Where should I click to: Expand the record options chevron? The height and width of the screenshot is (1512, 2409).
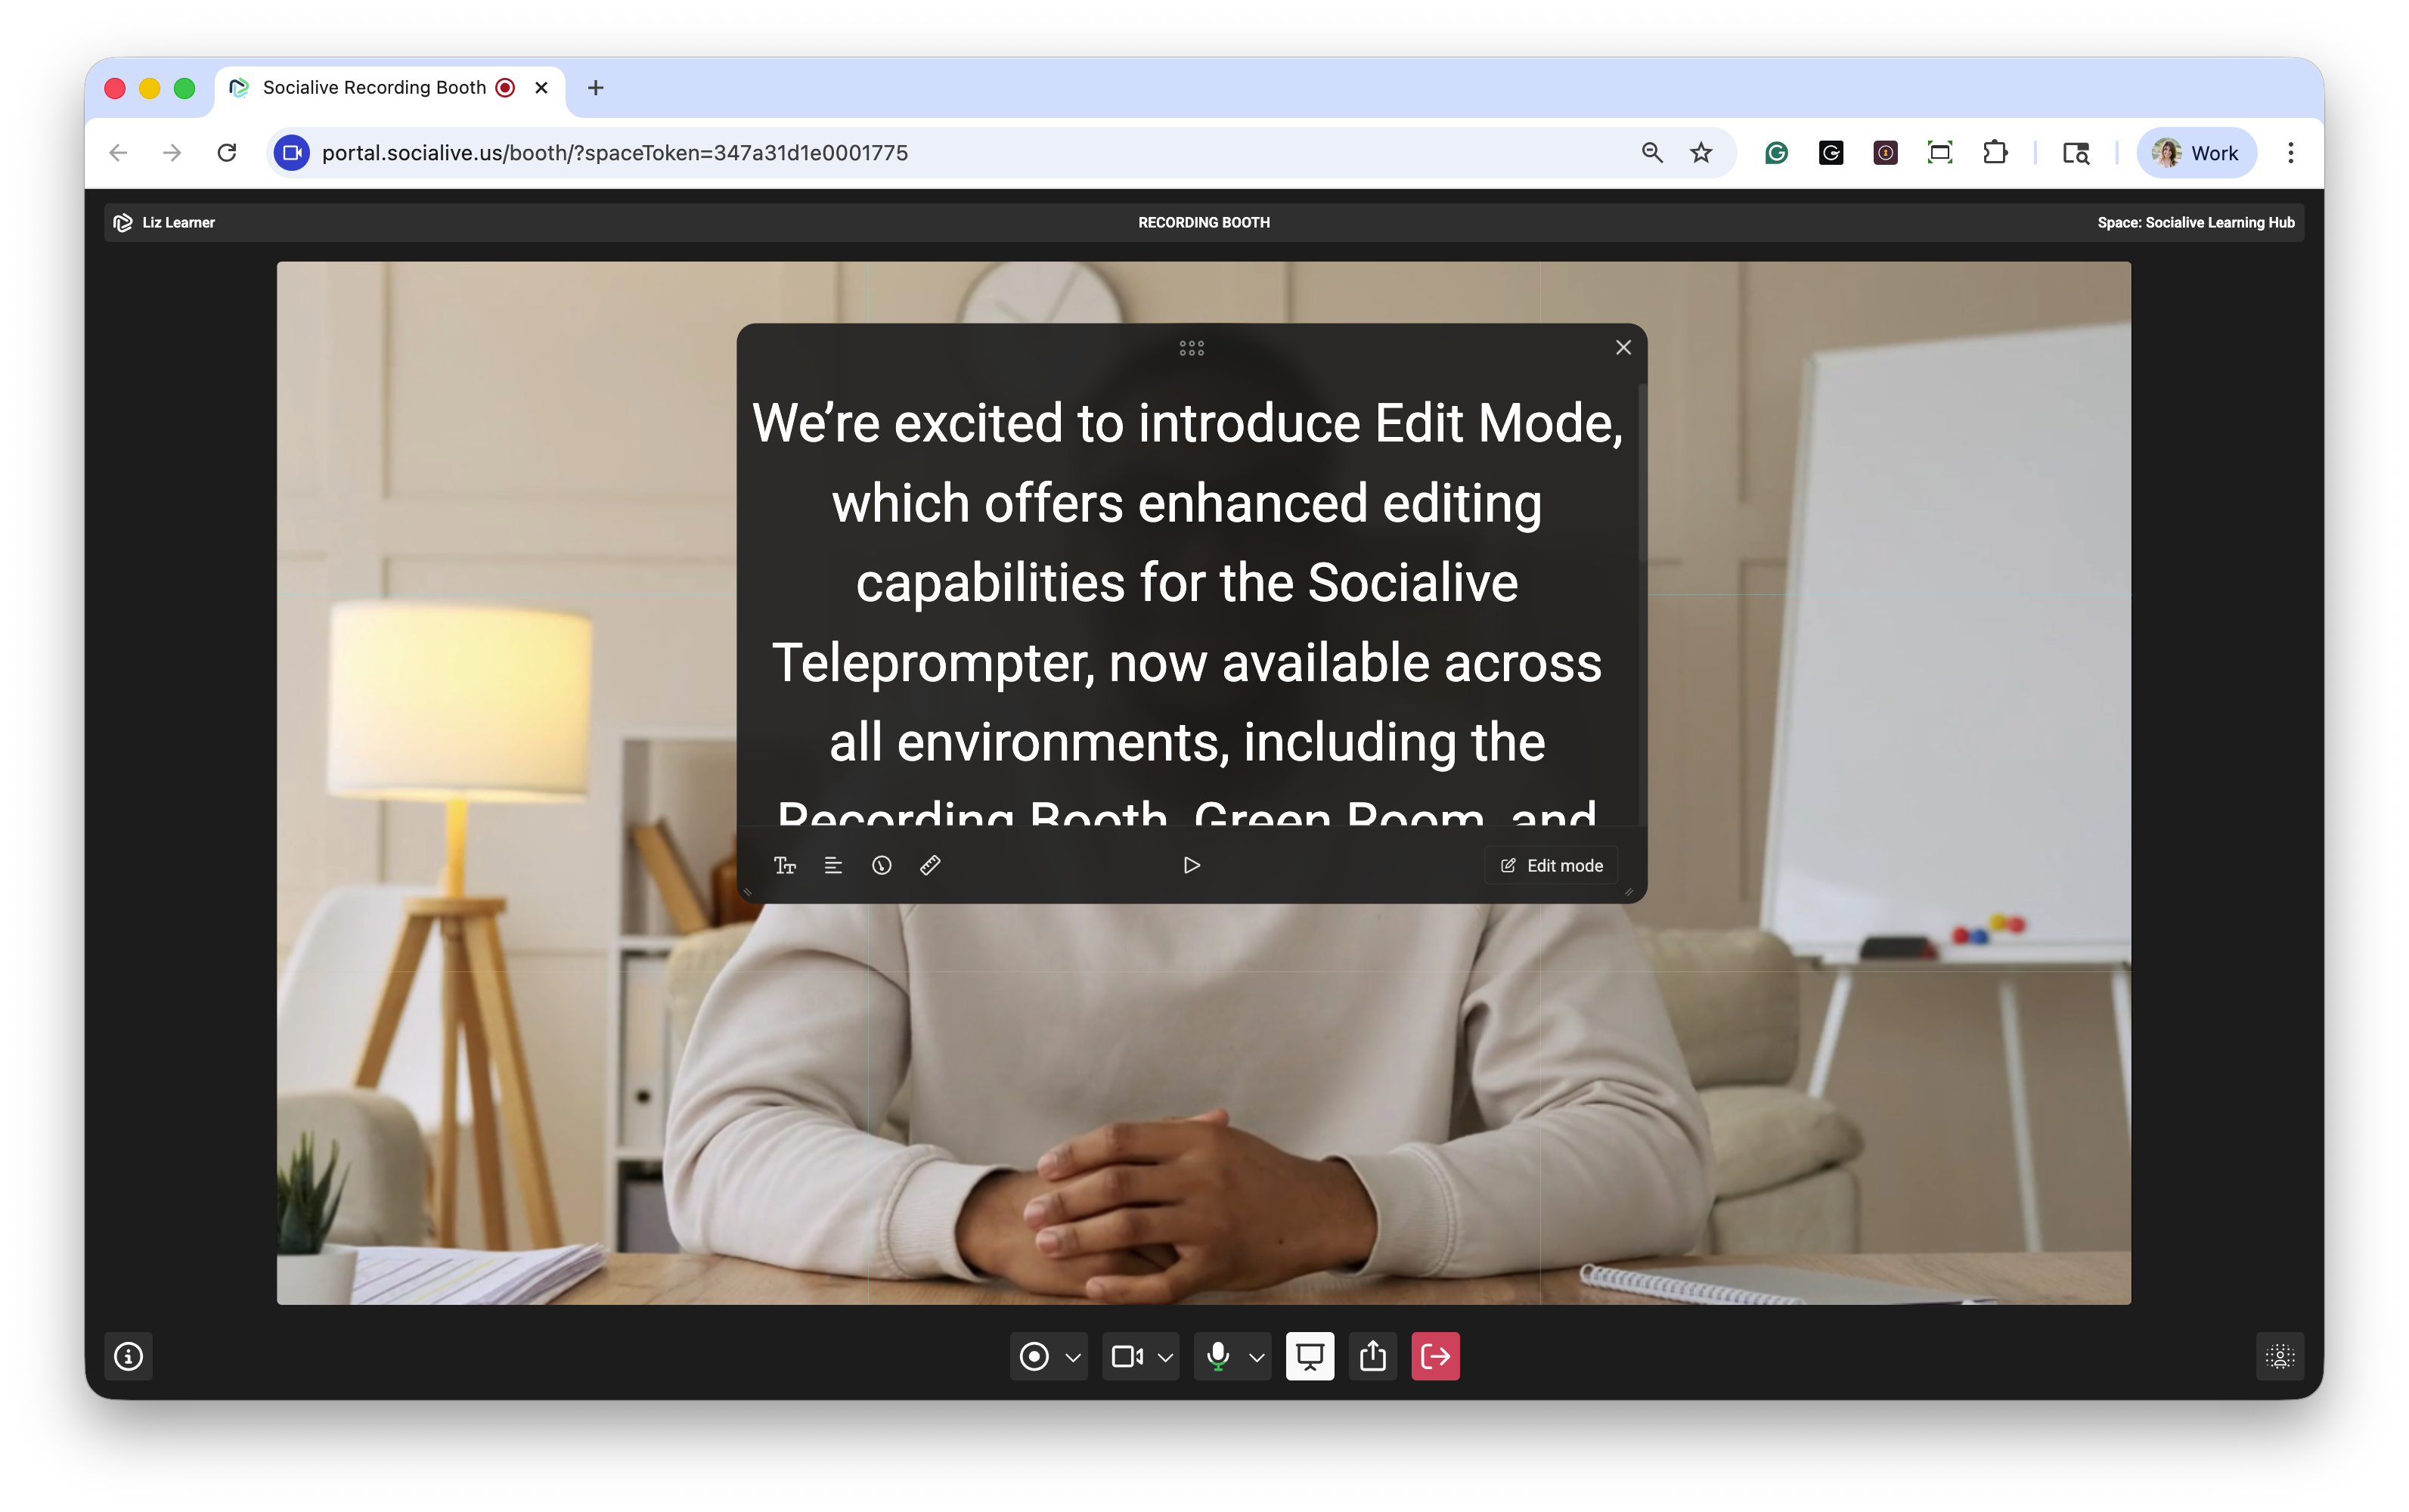1073,1357
